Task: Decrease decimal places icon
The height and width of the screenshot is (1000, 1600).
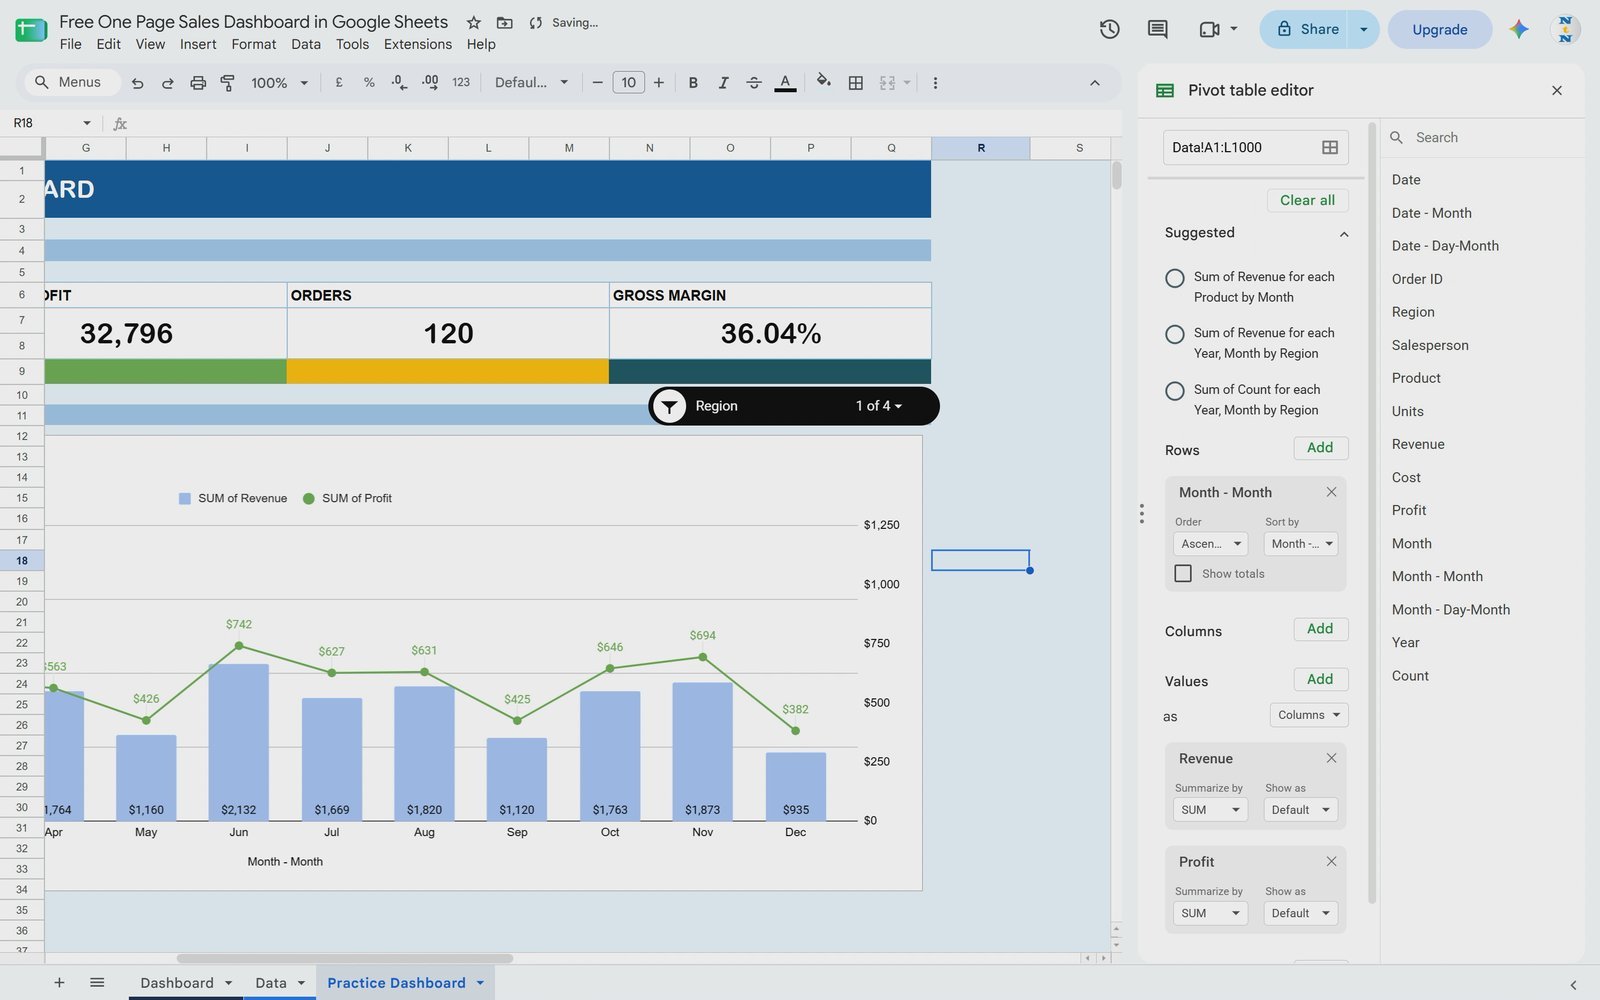Action: [x=399, y=83]
